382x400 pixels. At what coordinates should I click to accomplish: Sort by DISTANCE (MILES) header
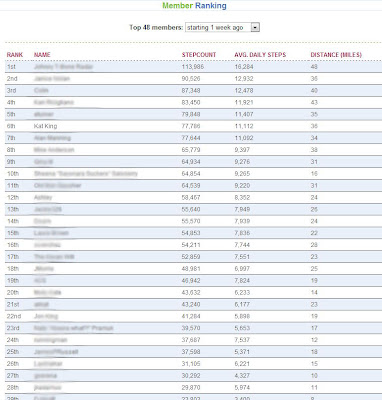tap(336, 55)
